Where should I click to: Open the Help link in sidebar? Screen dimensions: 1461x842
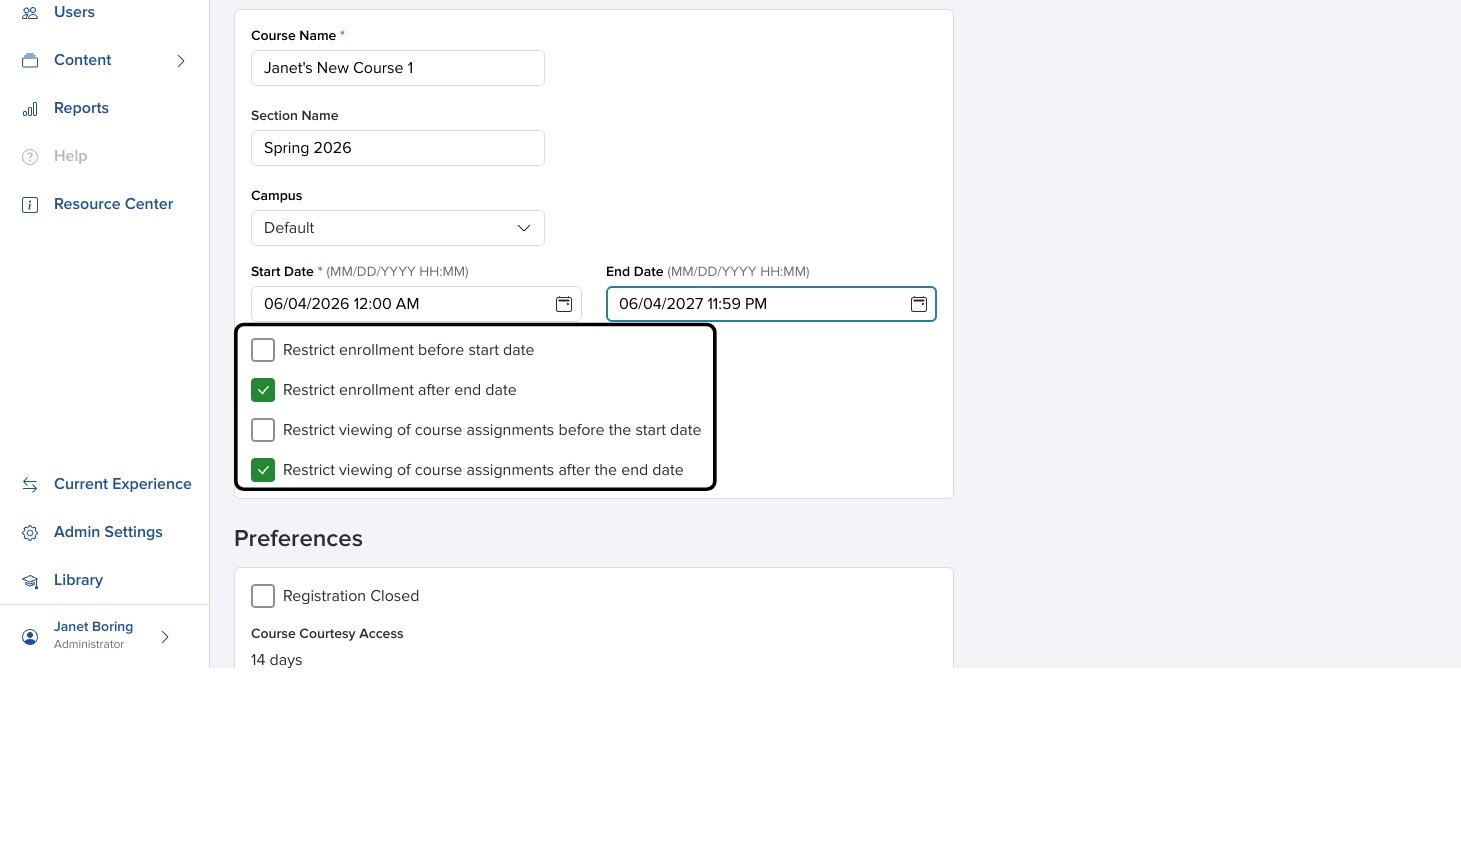70,156
